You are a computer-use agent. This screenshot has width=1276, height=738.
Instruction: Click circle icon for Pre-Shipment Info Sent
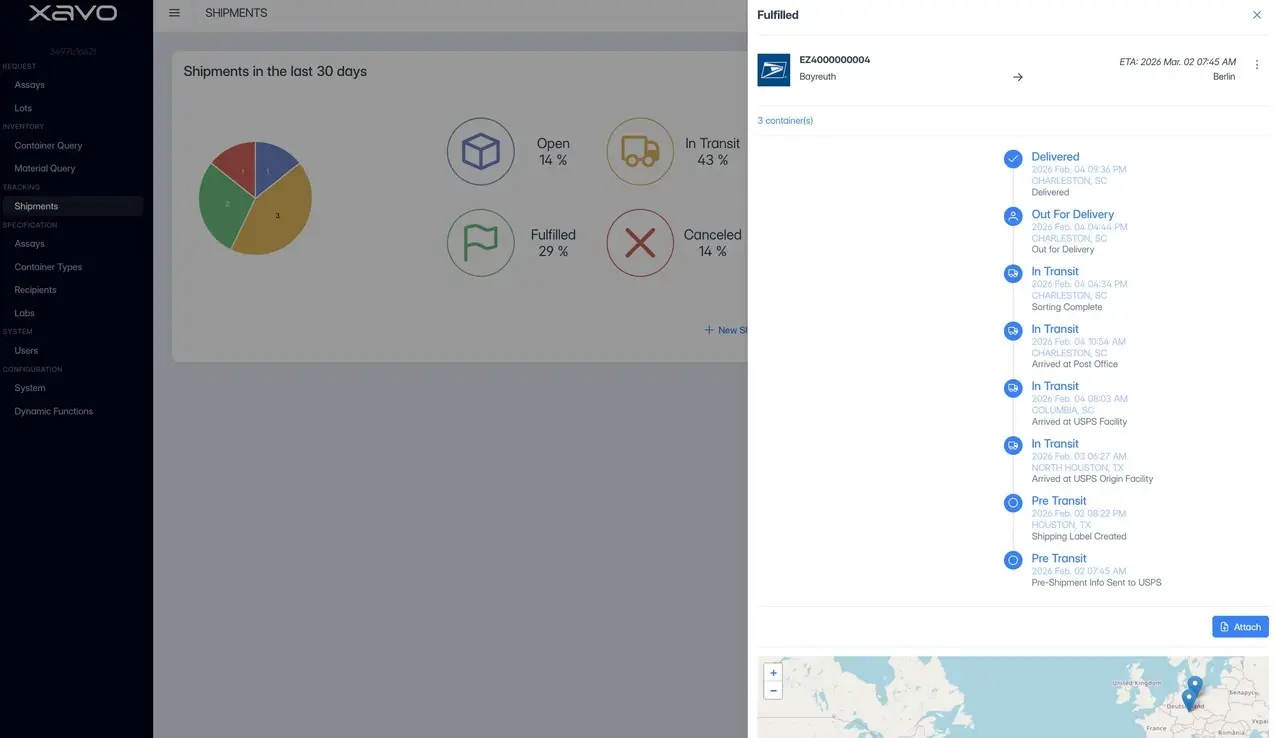pyautogui.click(x=1013, y=560)
